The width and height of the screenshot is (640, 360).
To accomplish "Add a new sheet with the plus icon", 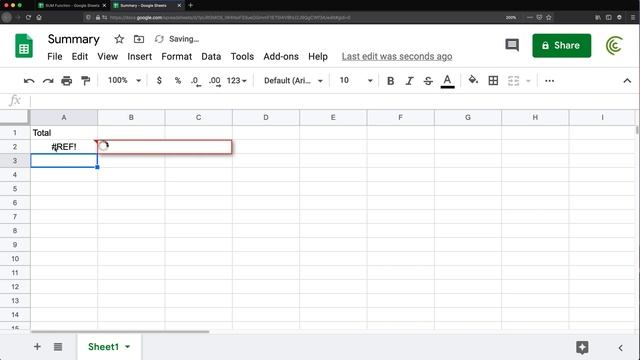I will coord(37,347).
